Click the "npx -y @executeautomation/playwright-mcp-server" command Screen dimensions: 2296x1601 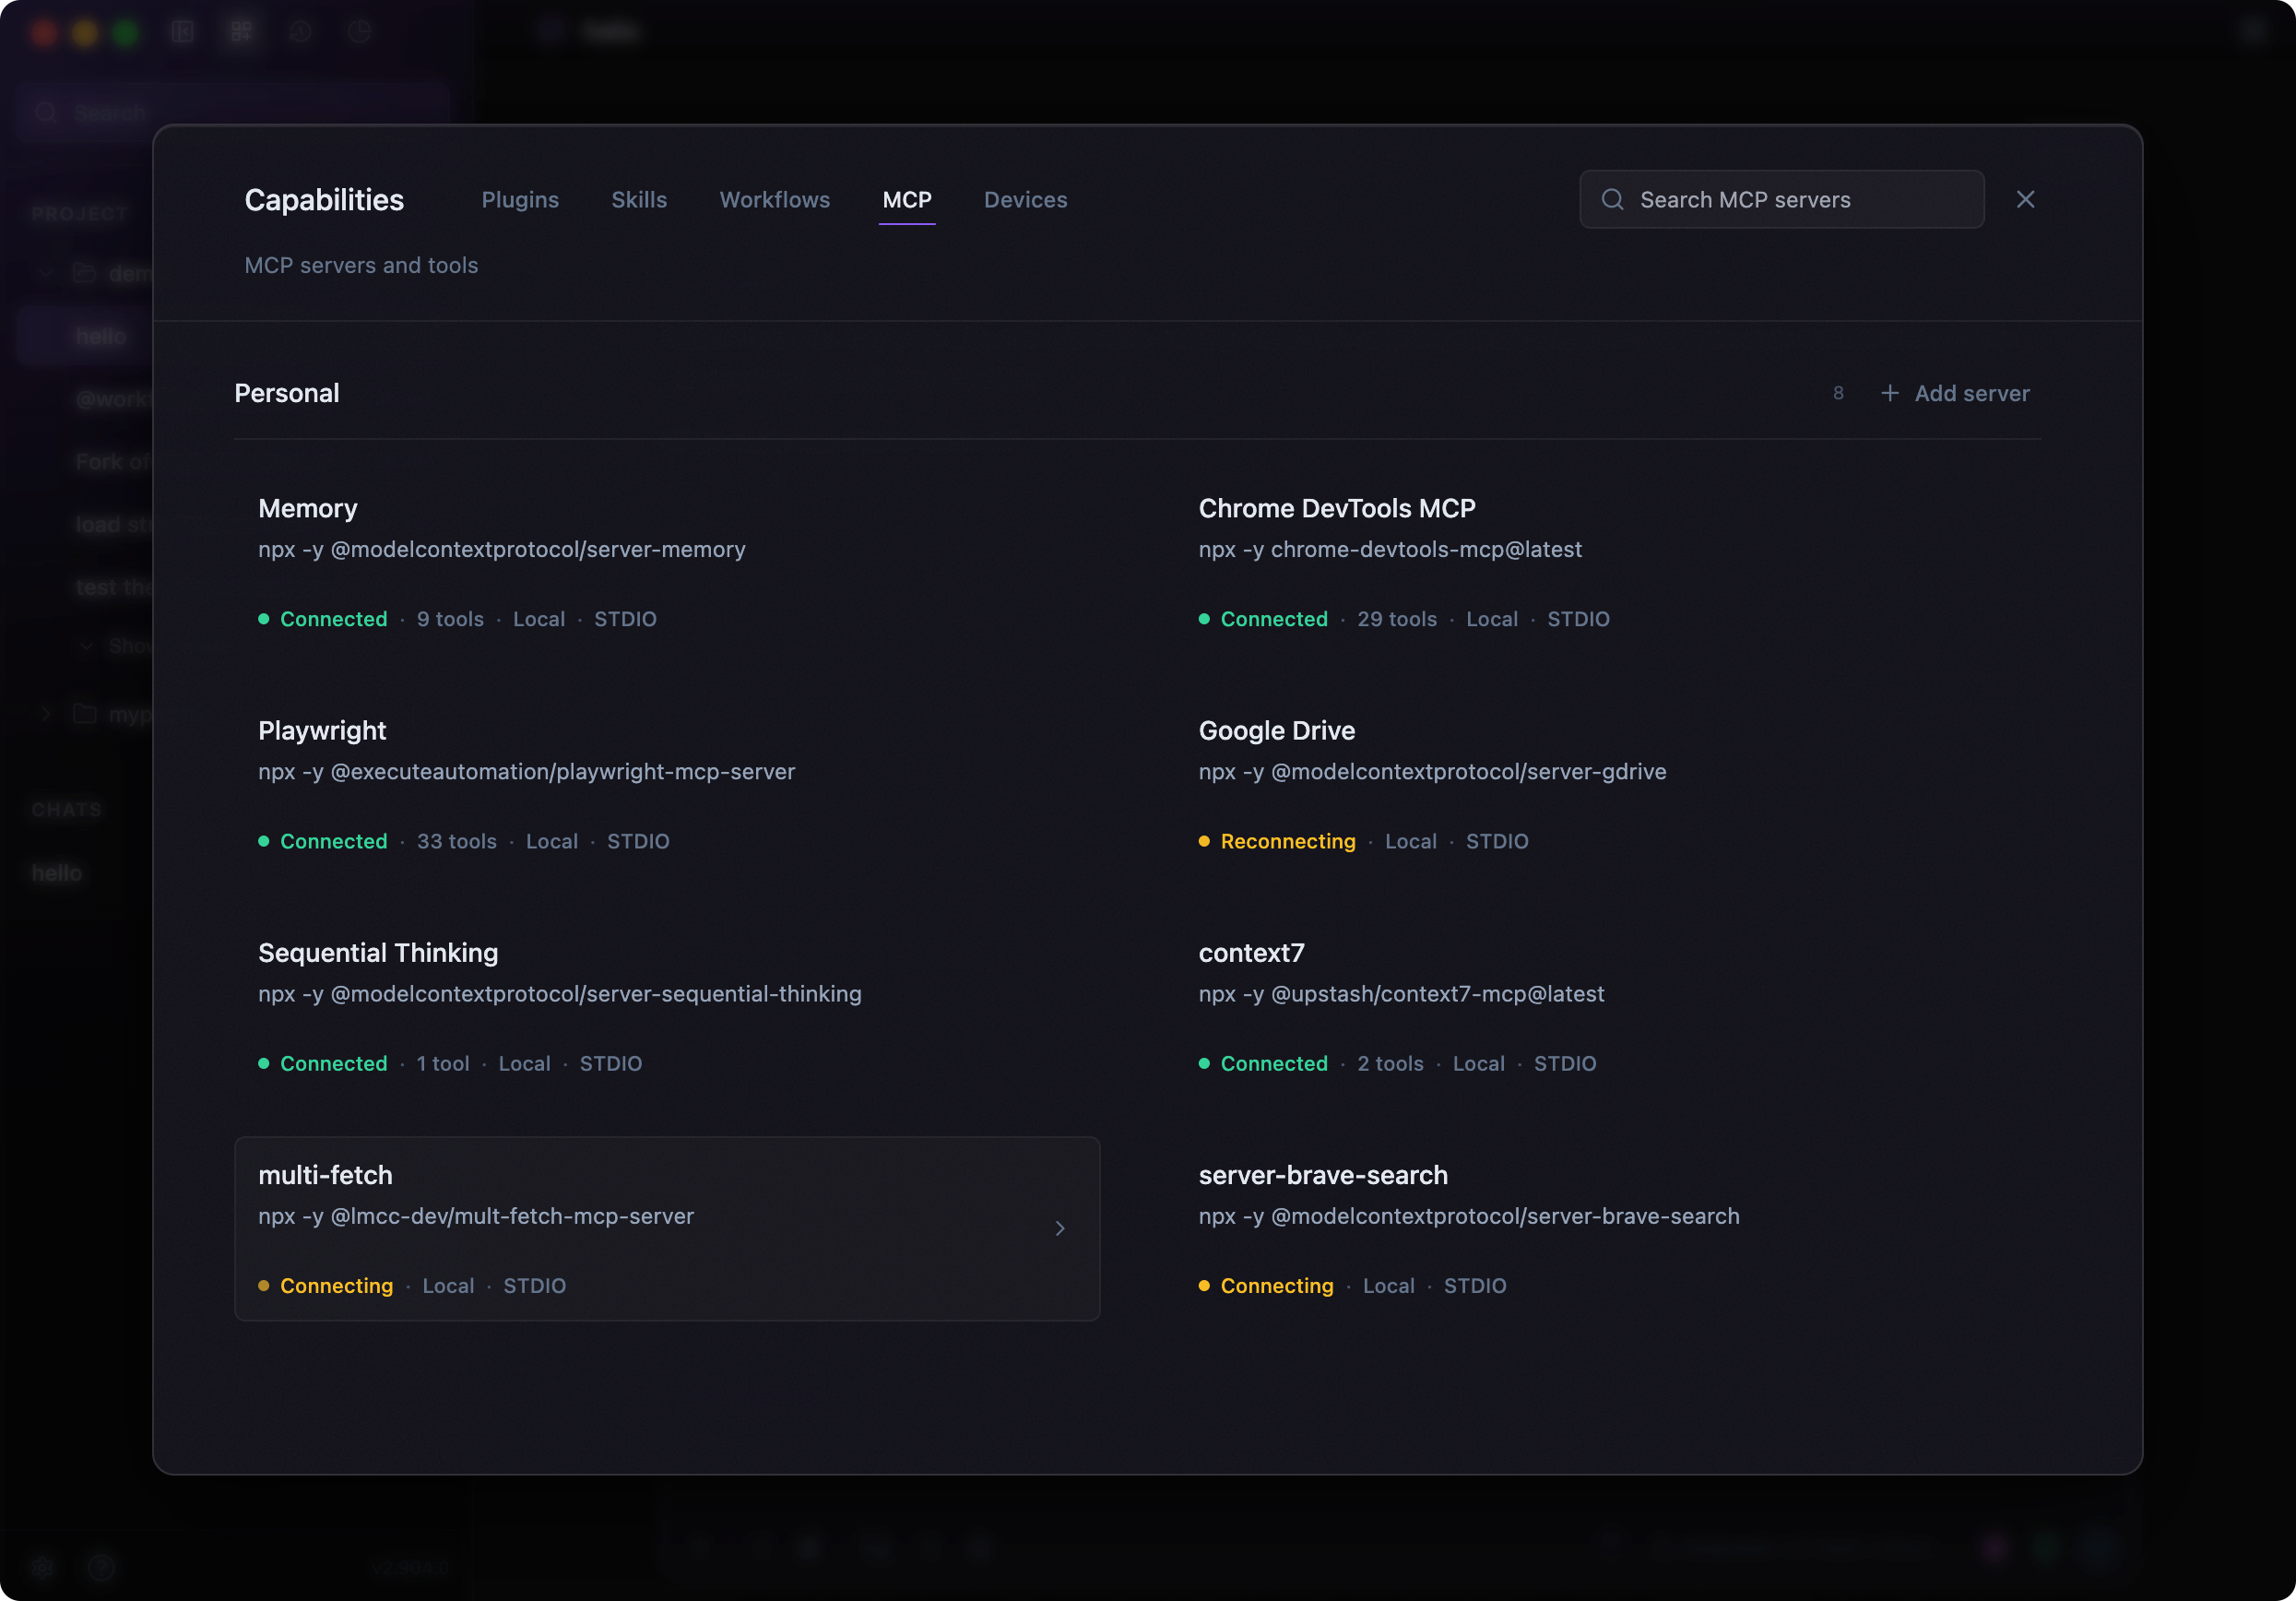click(x=527, y=771)
